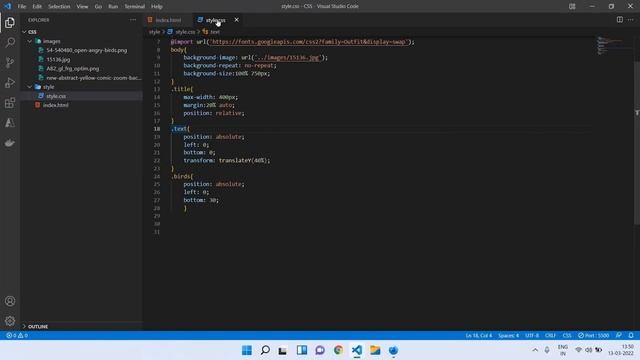The image size is (640, 360).
Task: Show hidden system tray icons
Action: coord(535,350)
